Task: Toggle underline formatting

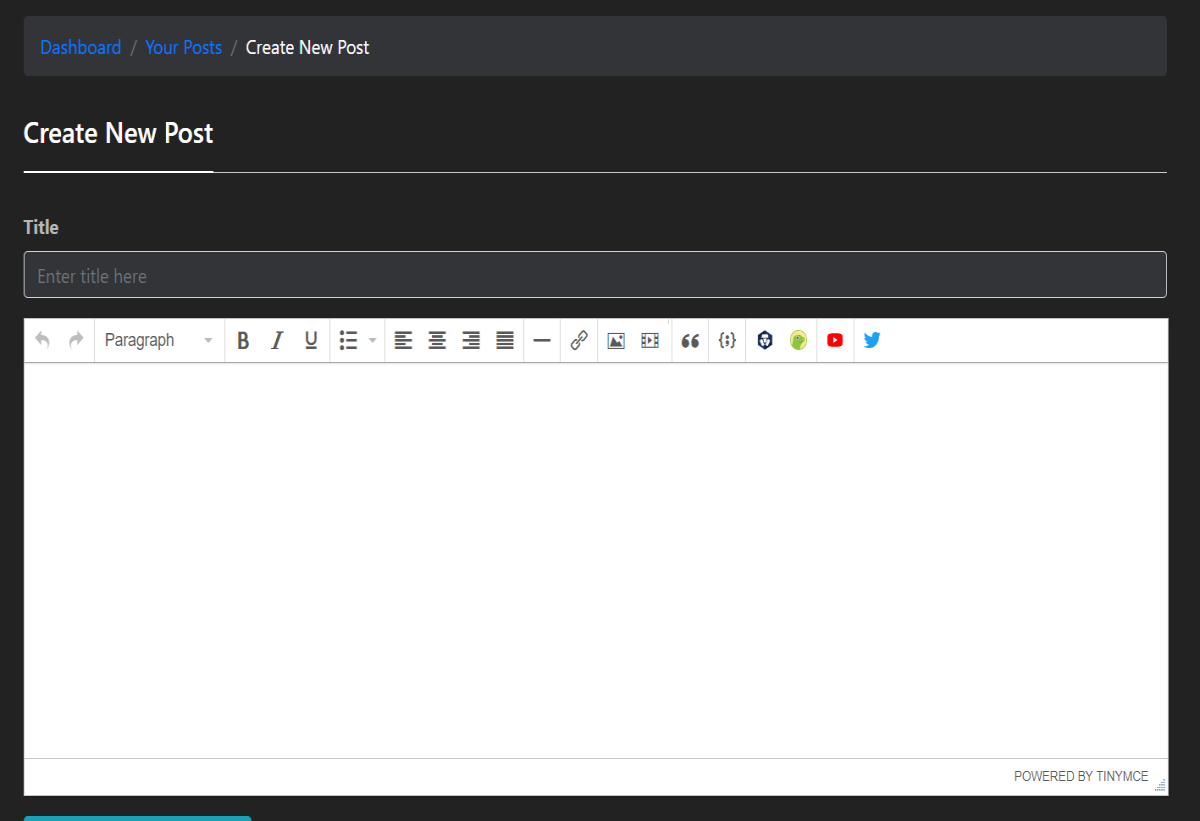Action: tap(311, 340)
